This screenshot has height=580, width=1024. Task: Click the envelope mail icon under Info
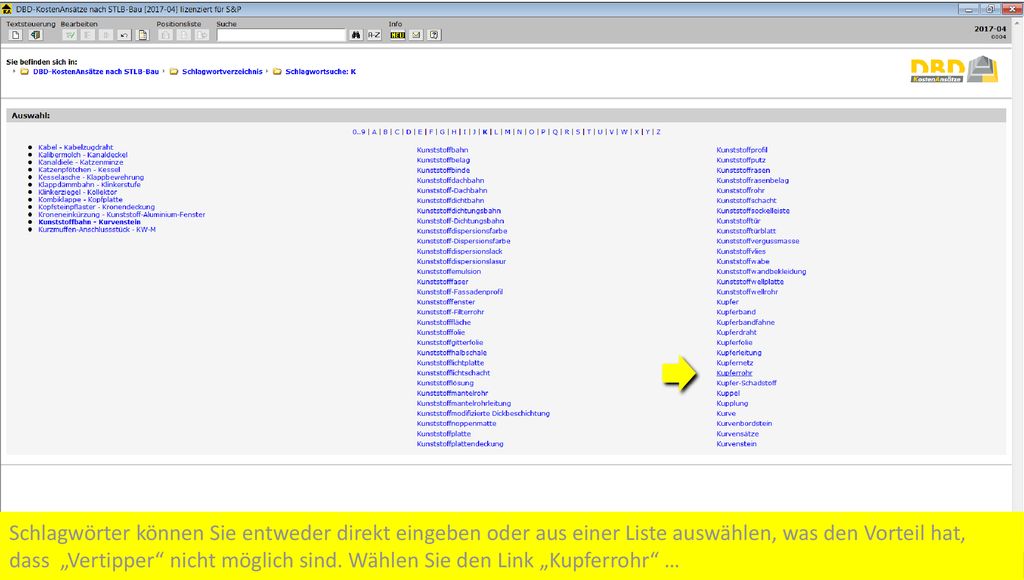pos(416,35)
